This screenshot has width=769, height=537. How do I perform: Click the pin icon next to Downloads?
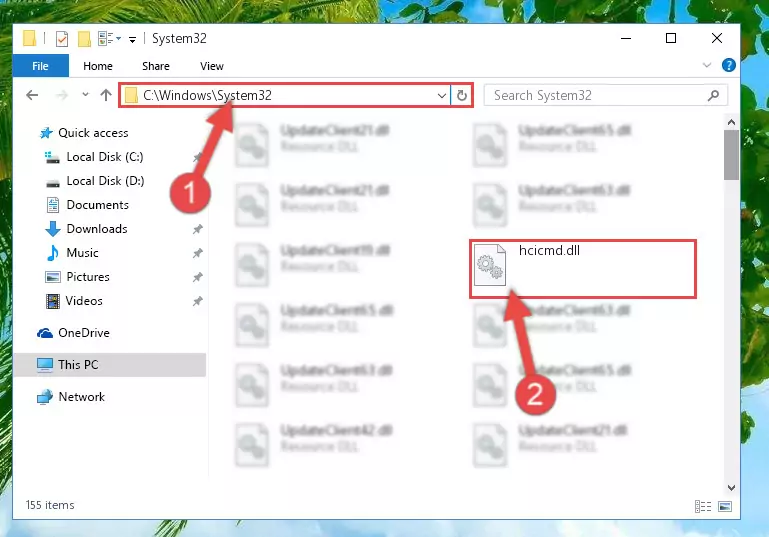coord(198,229)
